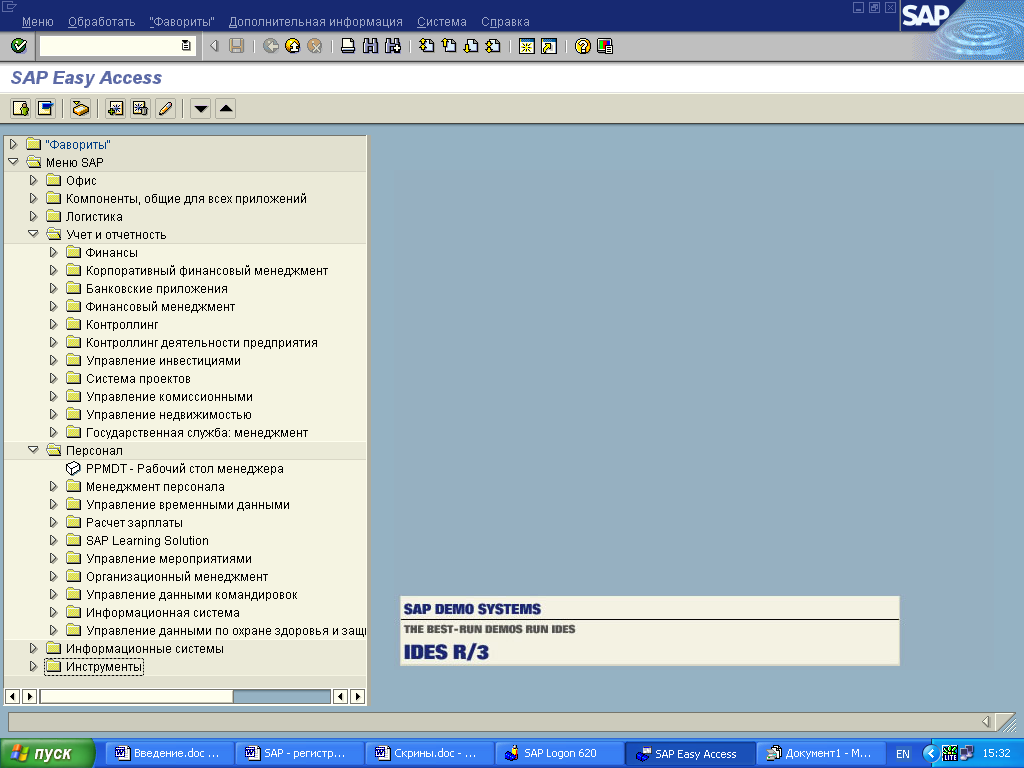Image resolution: width=1024 pixels, height=768 pixels.
Task: Expand the Расчет зарплаты folder
Action: click(x=54, y=522)
